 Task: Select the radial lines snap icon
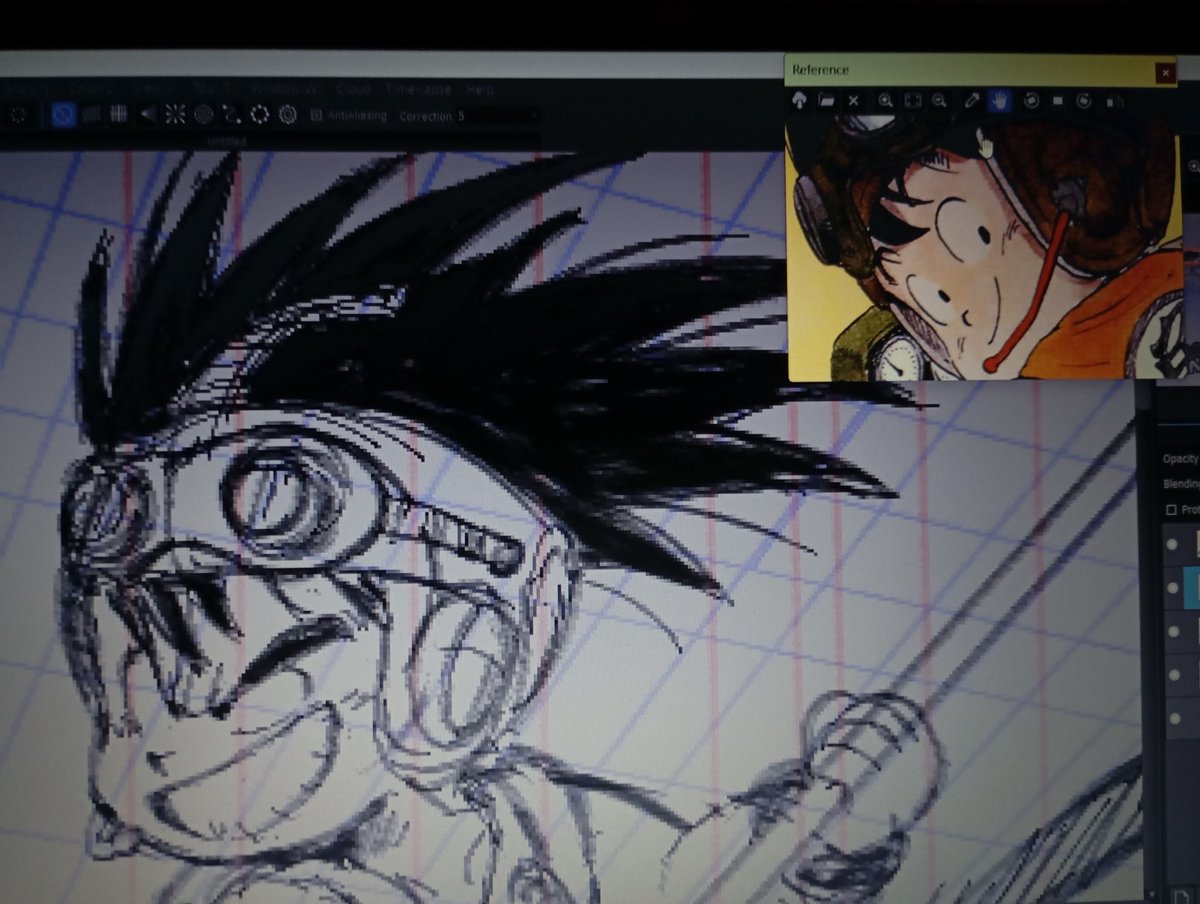tap(175, 114)
